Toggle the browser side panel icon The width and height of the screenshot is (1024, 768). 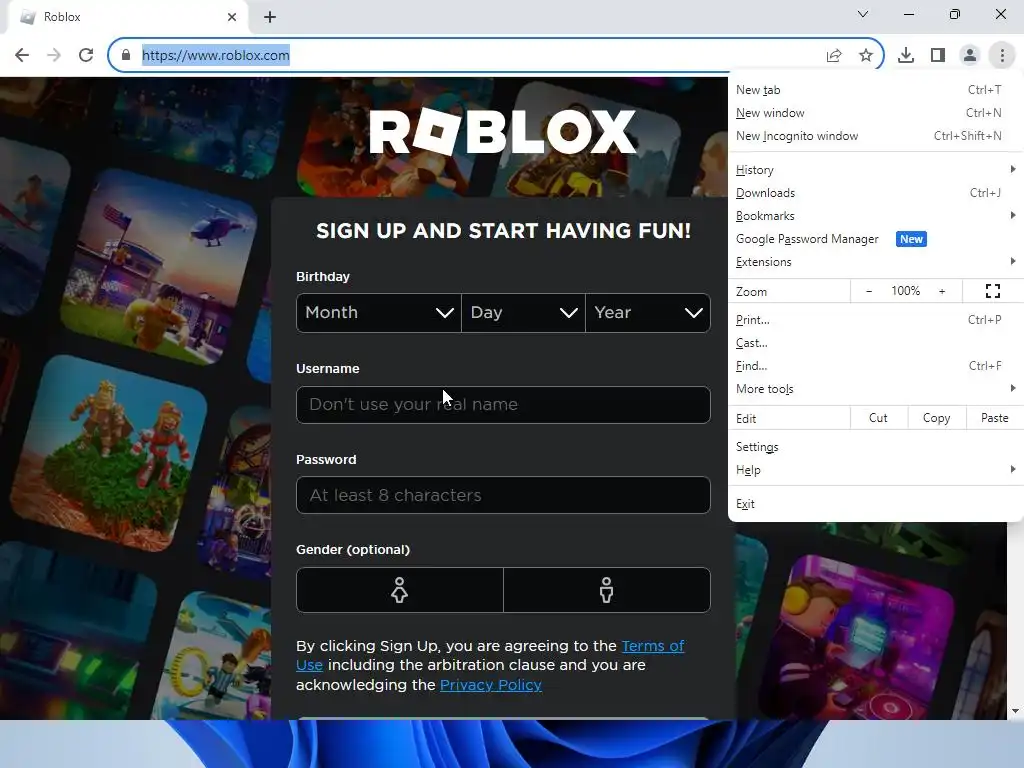[938, 55]
